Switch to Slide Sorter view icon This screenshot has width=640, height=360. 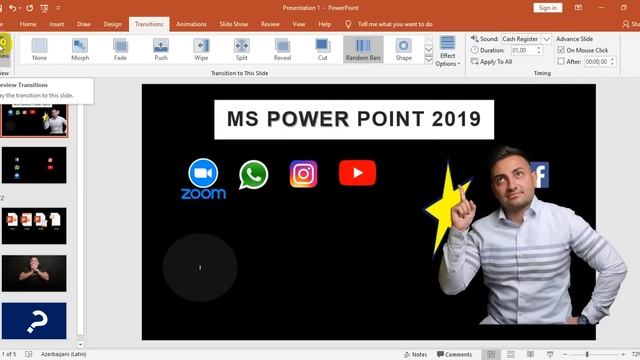pyautogui.click(x=511, y=354)
